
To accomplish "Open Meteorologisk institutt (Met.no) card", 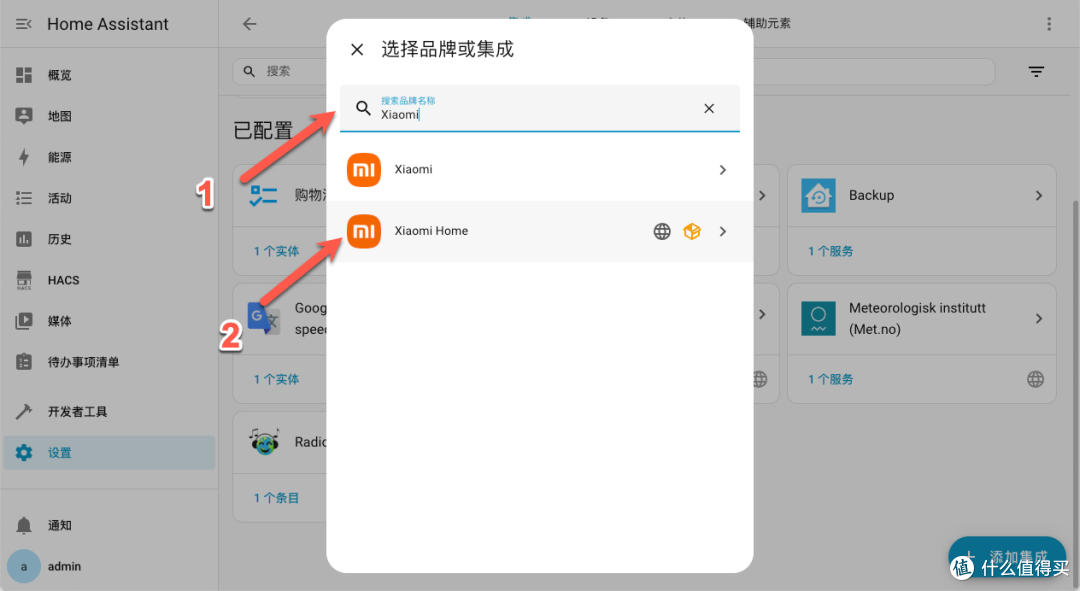I will [x=922, y=319].
